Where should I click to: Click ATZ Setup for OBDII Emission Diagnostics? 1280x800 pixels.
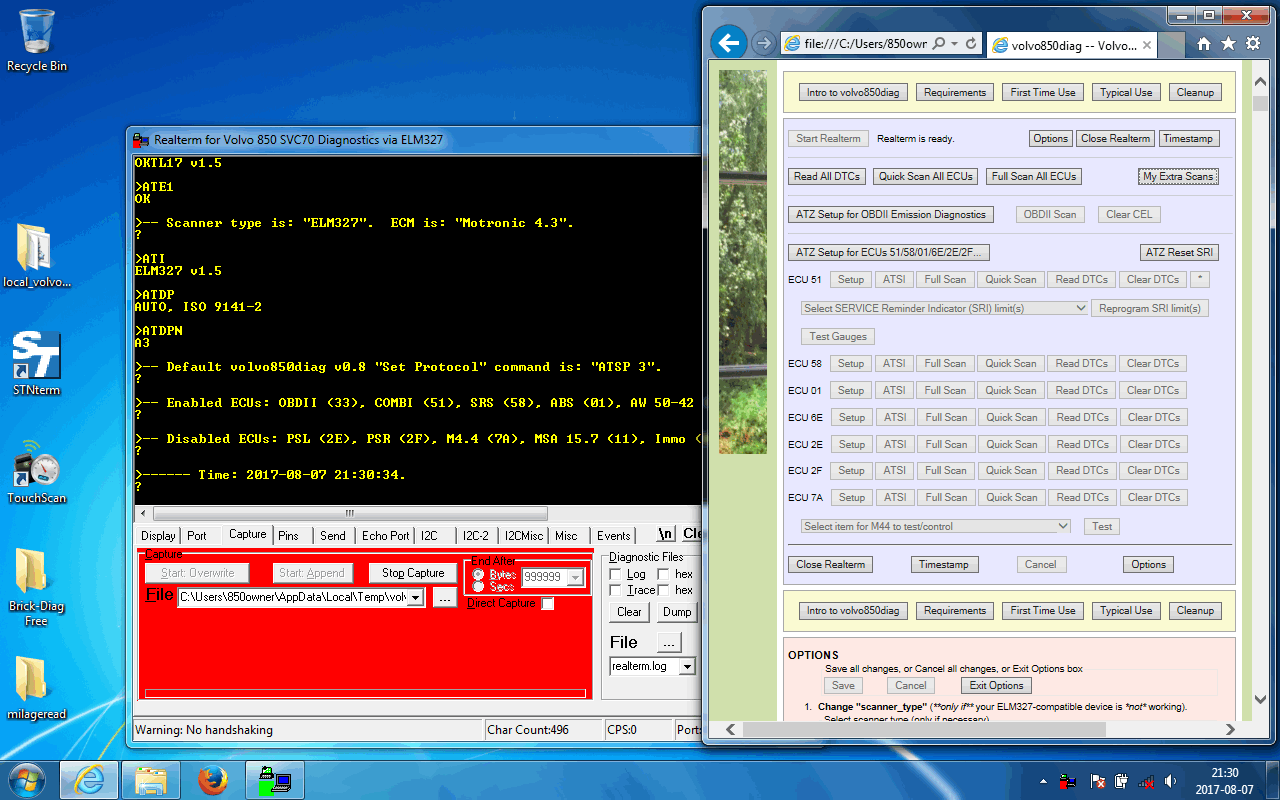(x=890, y=214)
